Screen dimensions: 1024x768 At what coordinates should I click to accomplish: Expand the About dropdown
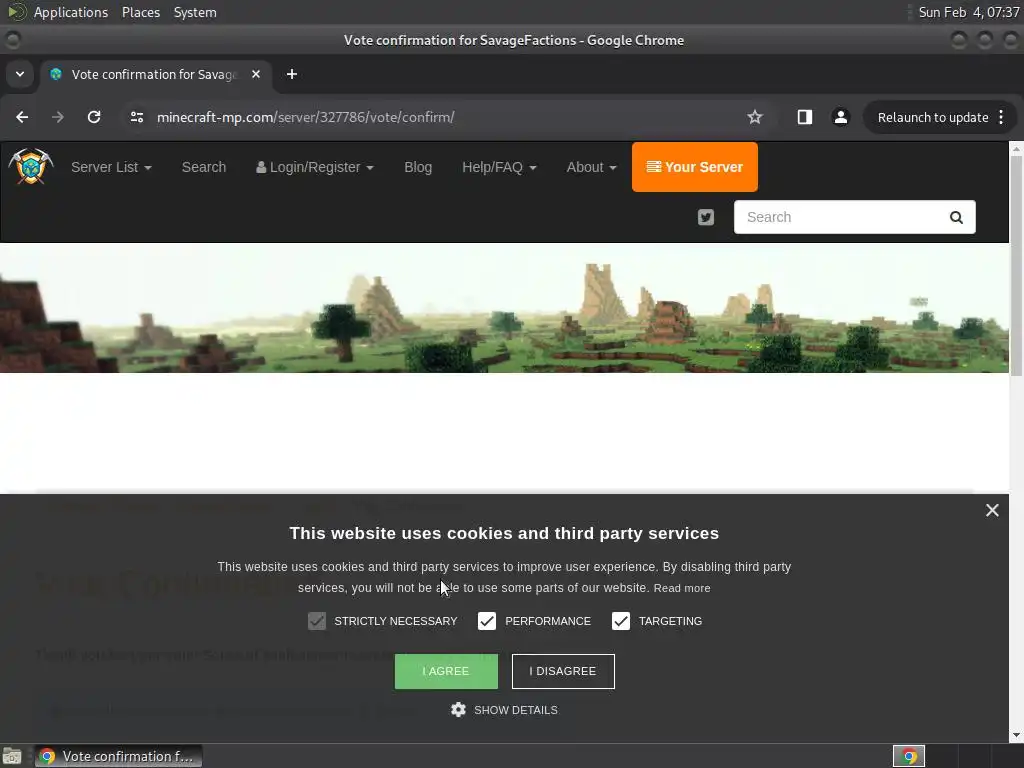point(591,167)
